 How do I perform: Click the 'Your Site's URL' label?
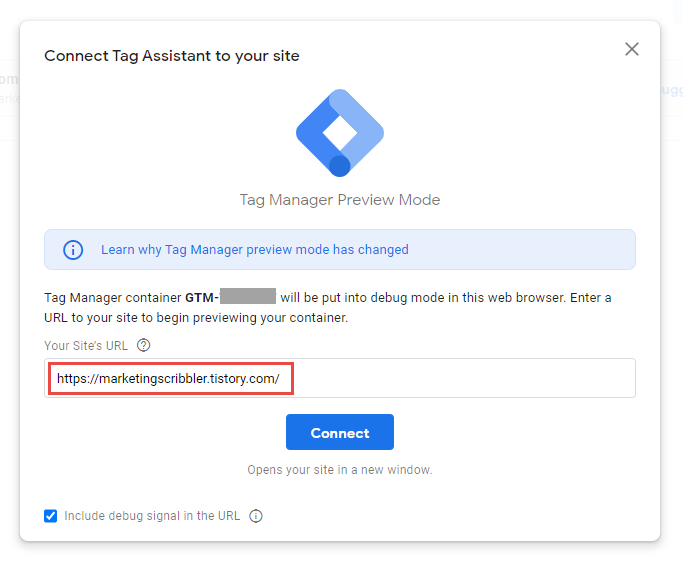[x=86, y=346]
